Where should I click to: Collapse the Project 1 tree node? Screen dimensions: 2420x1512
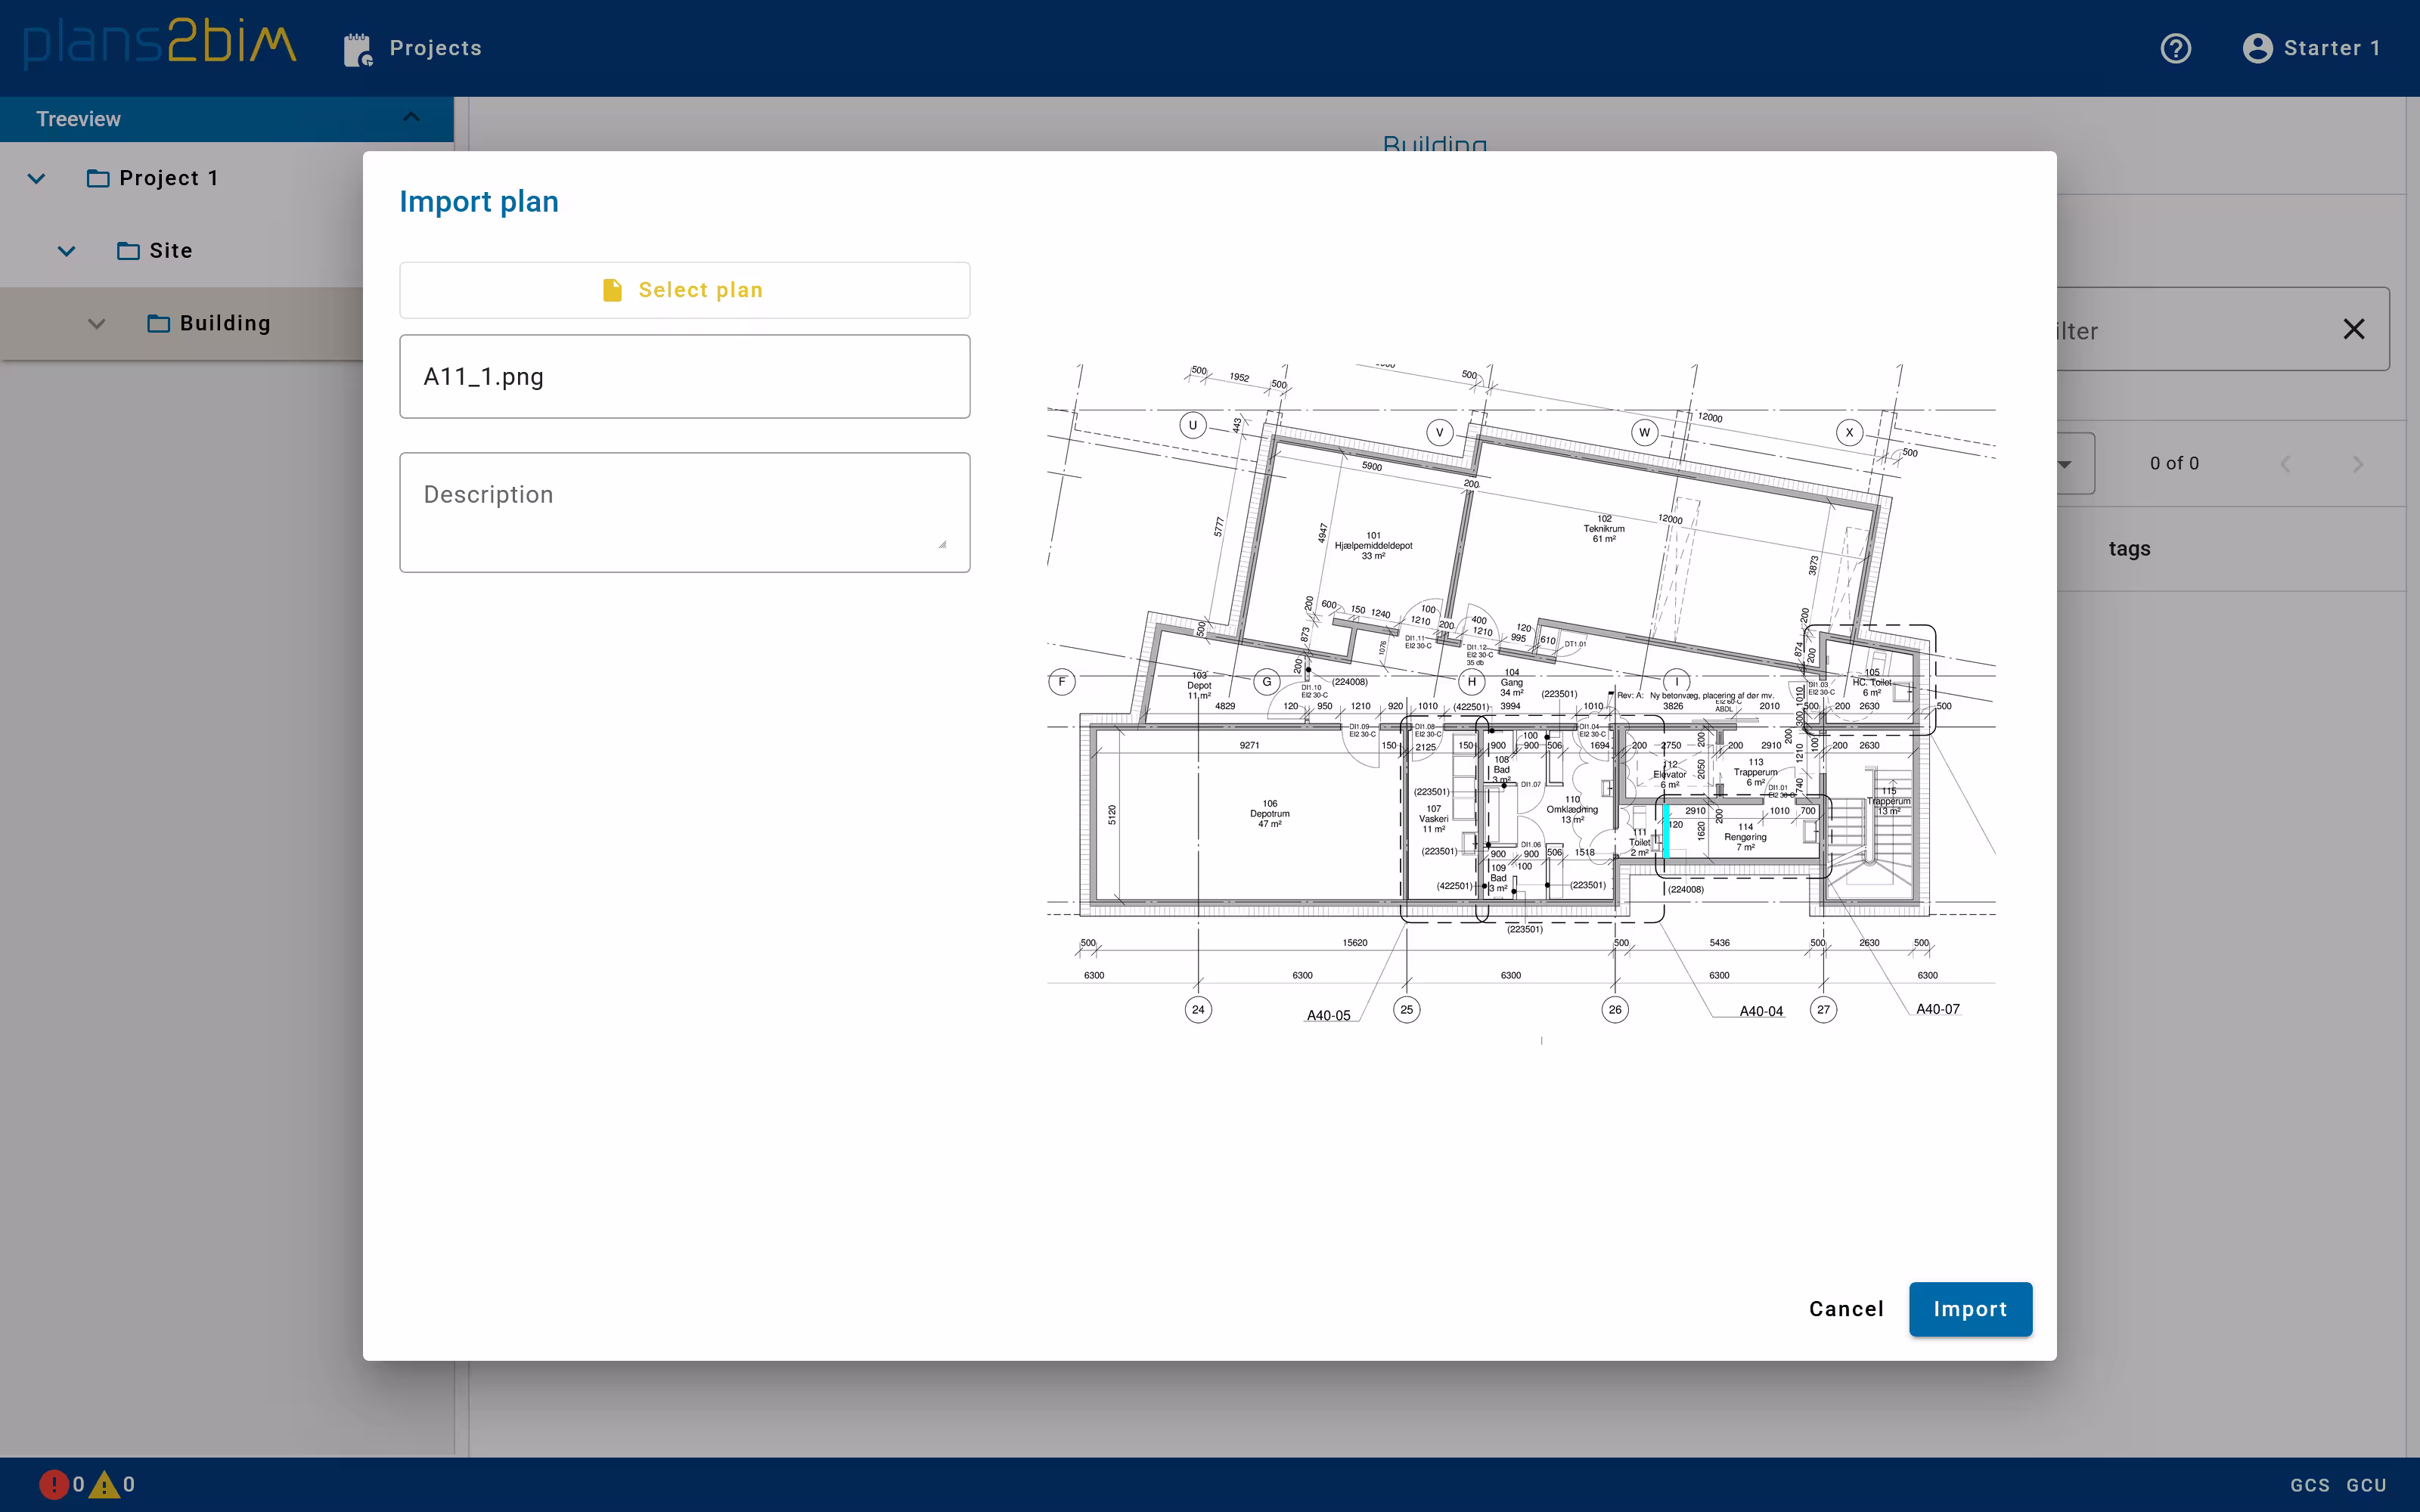[36, 178]
